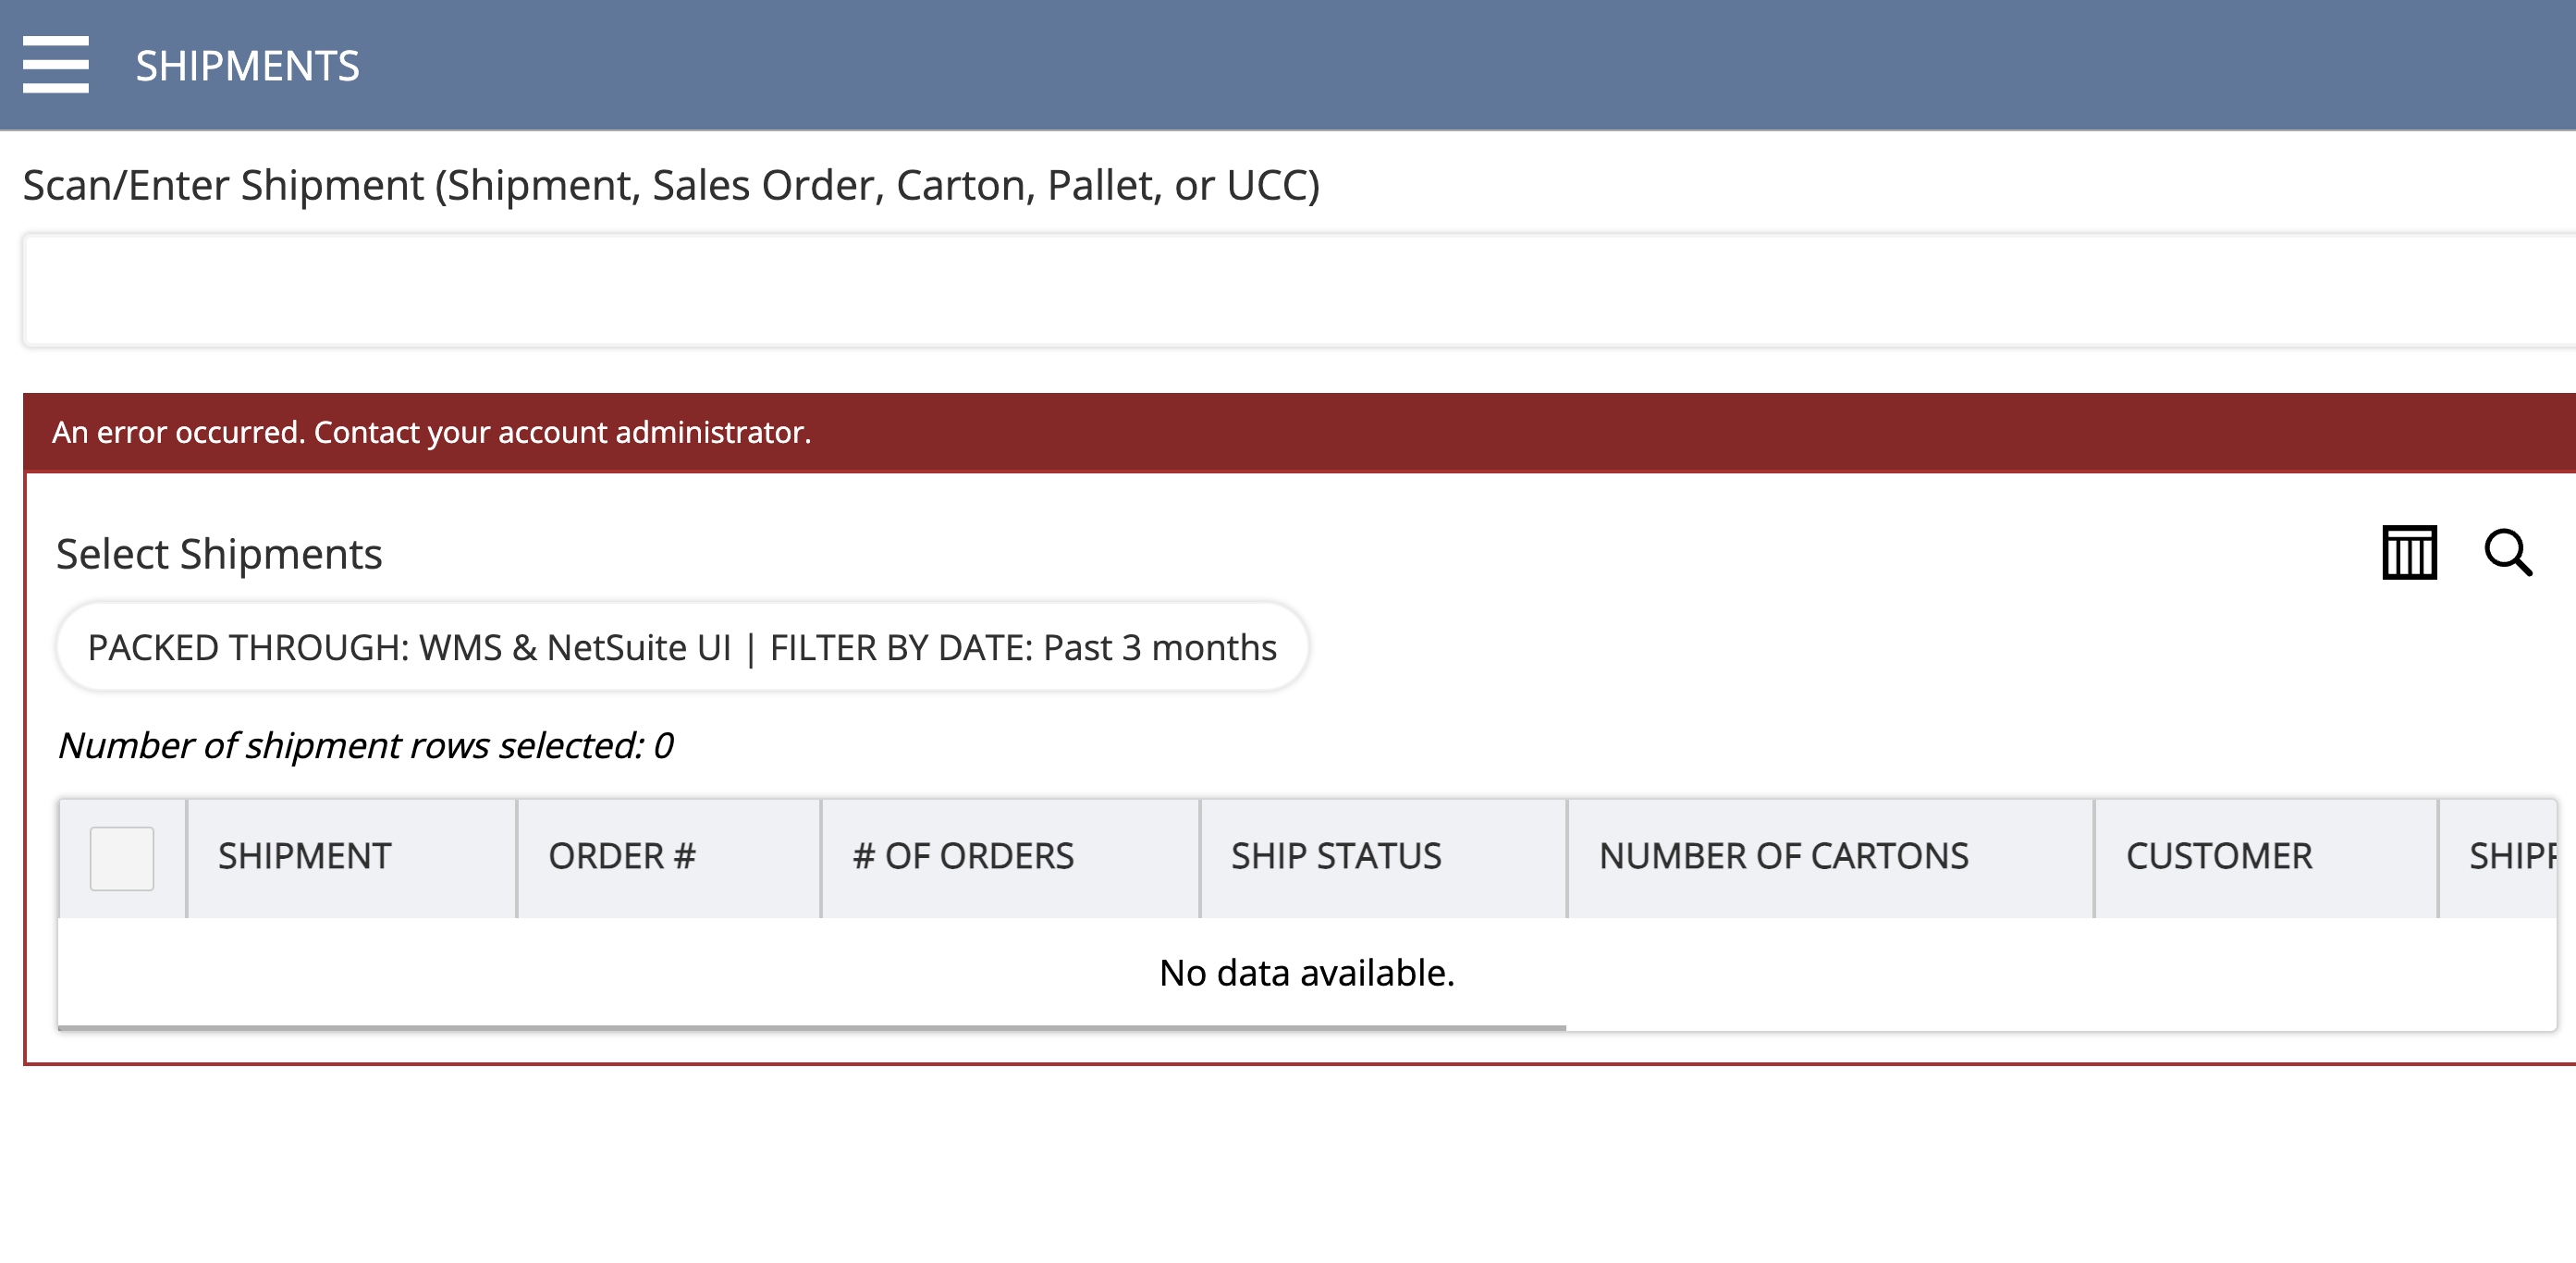Click the shipment rows selected counter text
Screen dimensions: 2576x1263
point(365,745)
